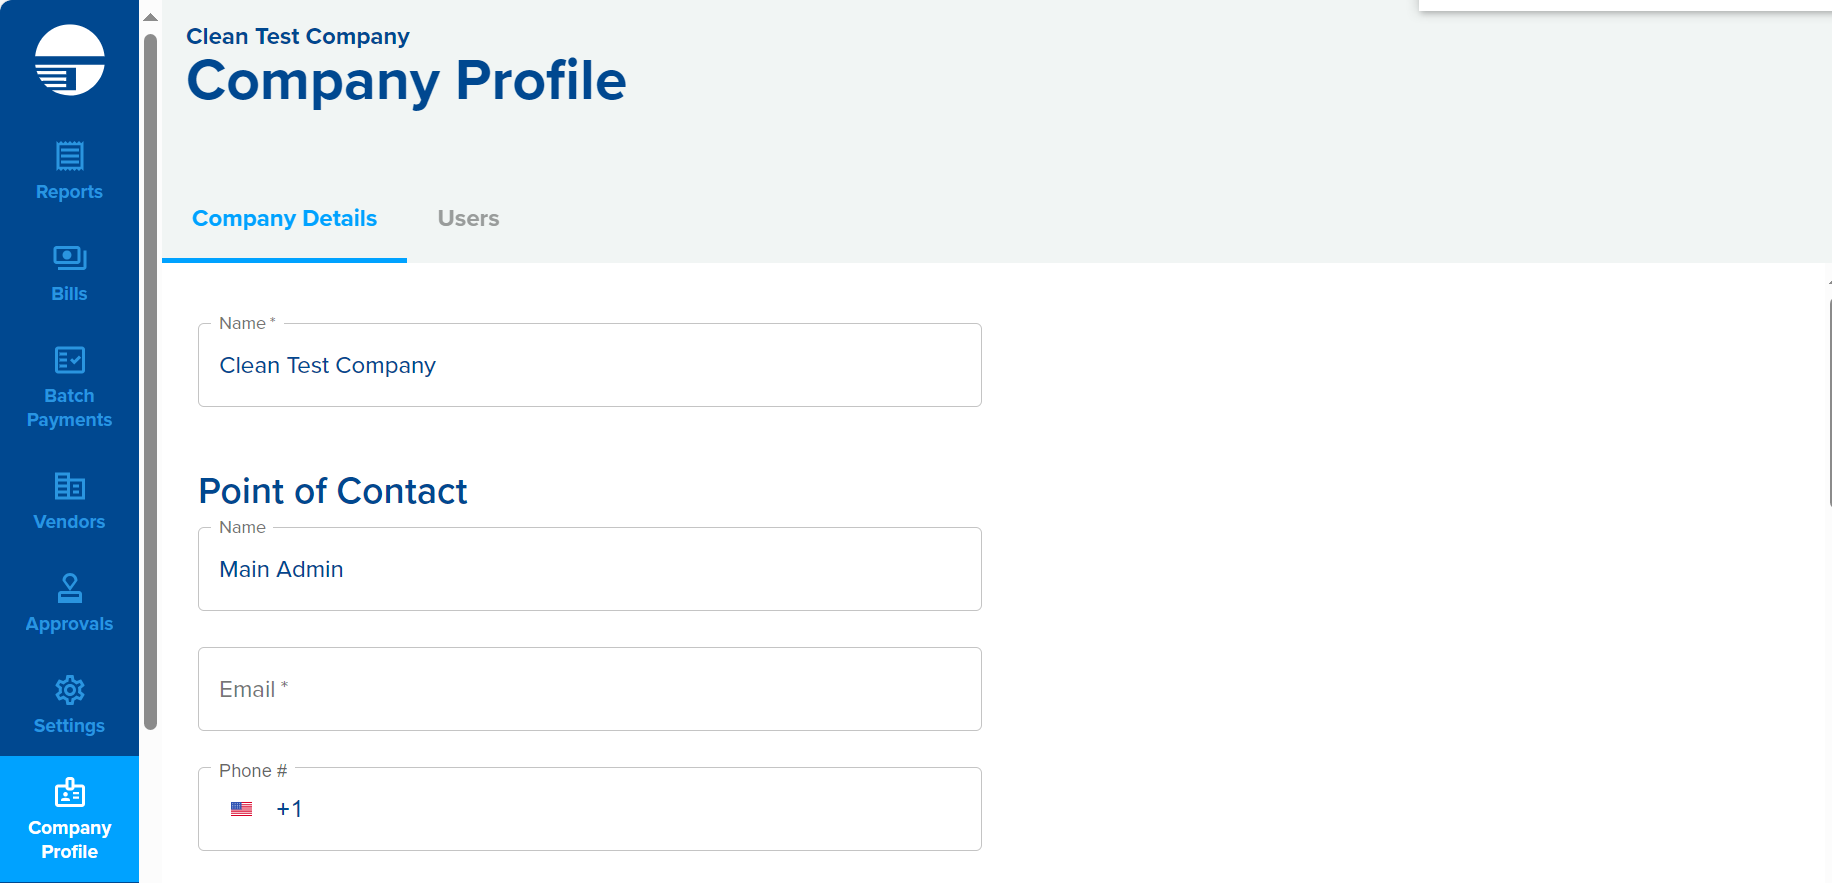The height and width of the screenshot is (883, 1832).
Task: Open the Reports section in the sidebar
Action: [68, 170]
